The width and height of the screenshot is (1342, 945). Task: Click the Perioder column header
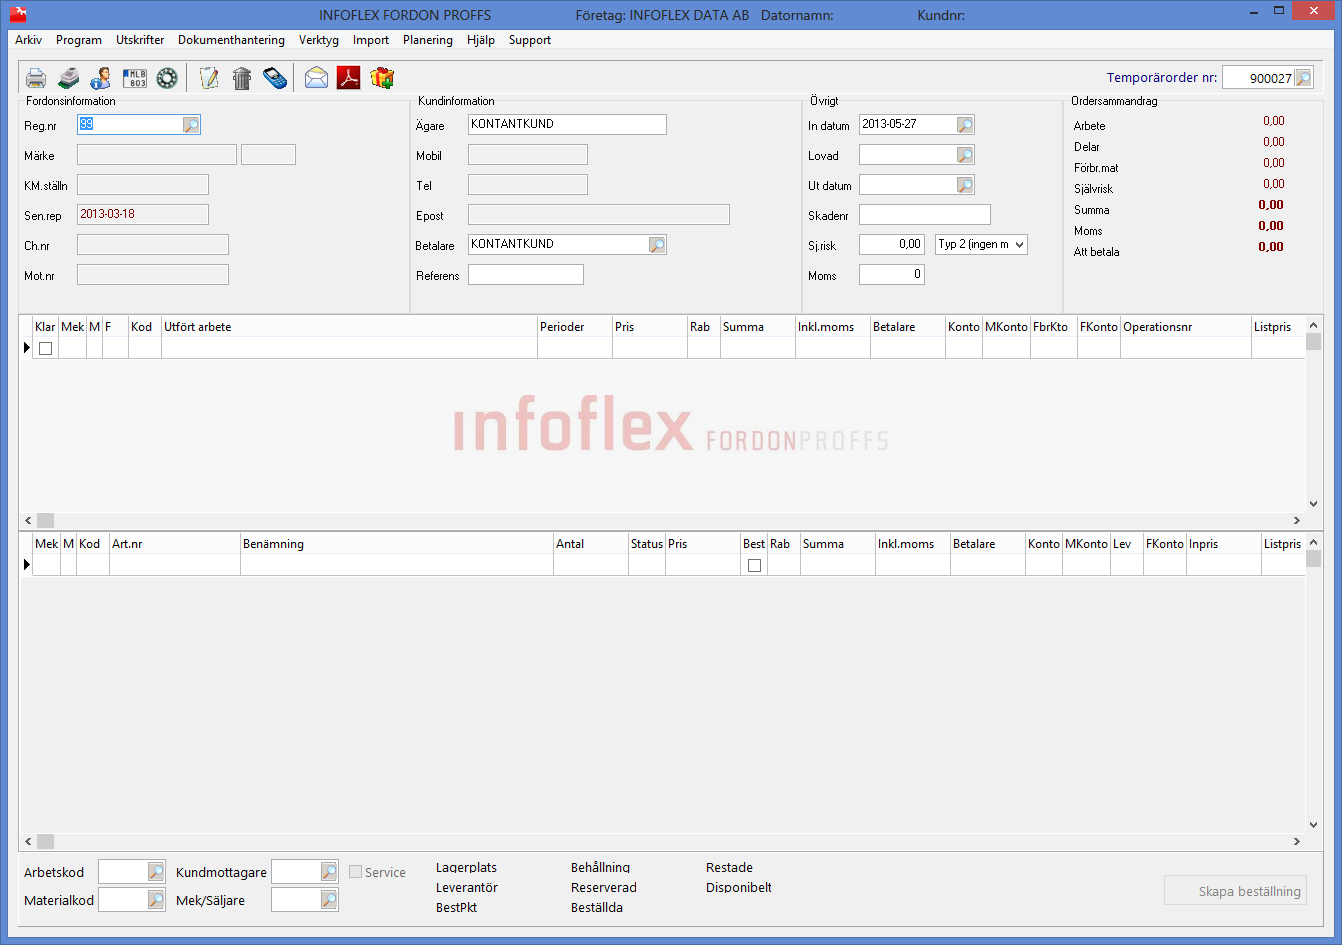tap(575, 327)
